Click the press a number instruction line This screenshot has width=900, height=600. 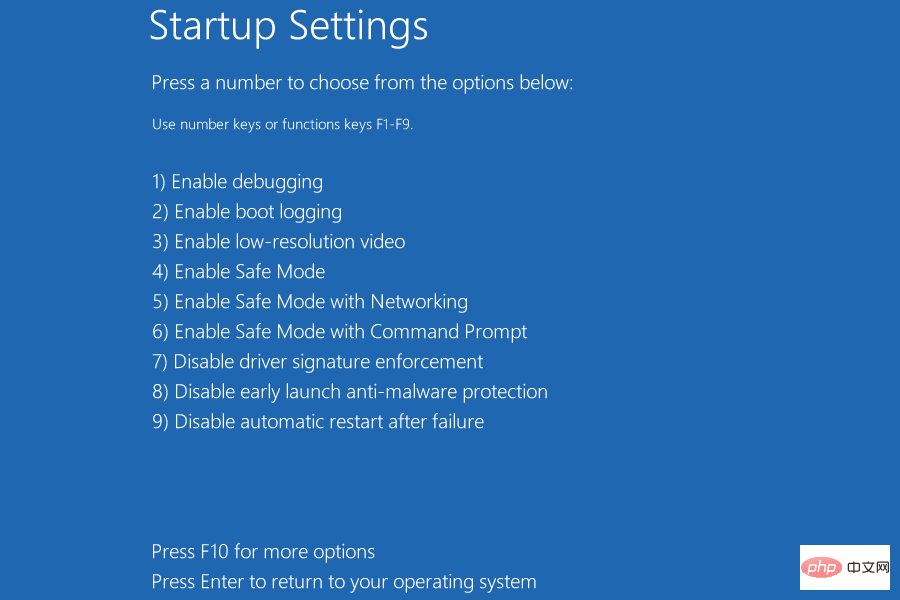click(x=361, y=83)
